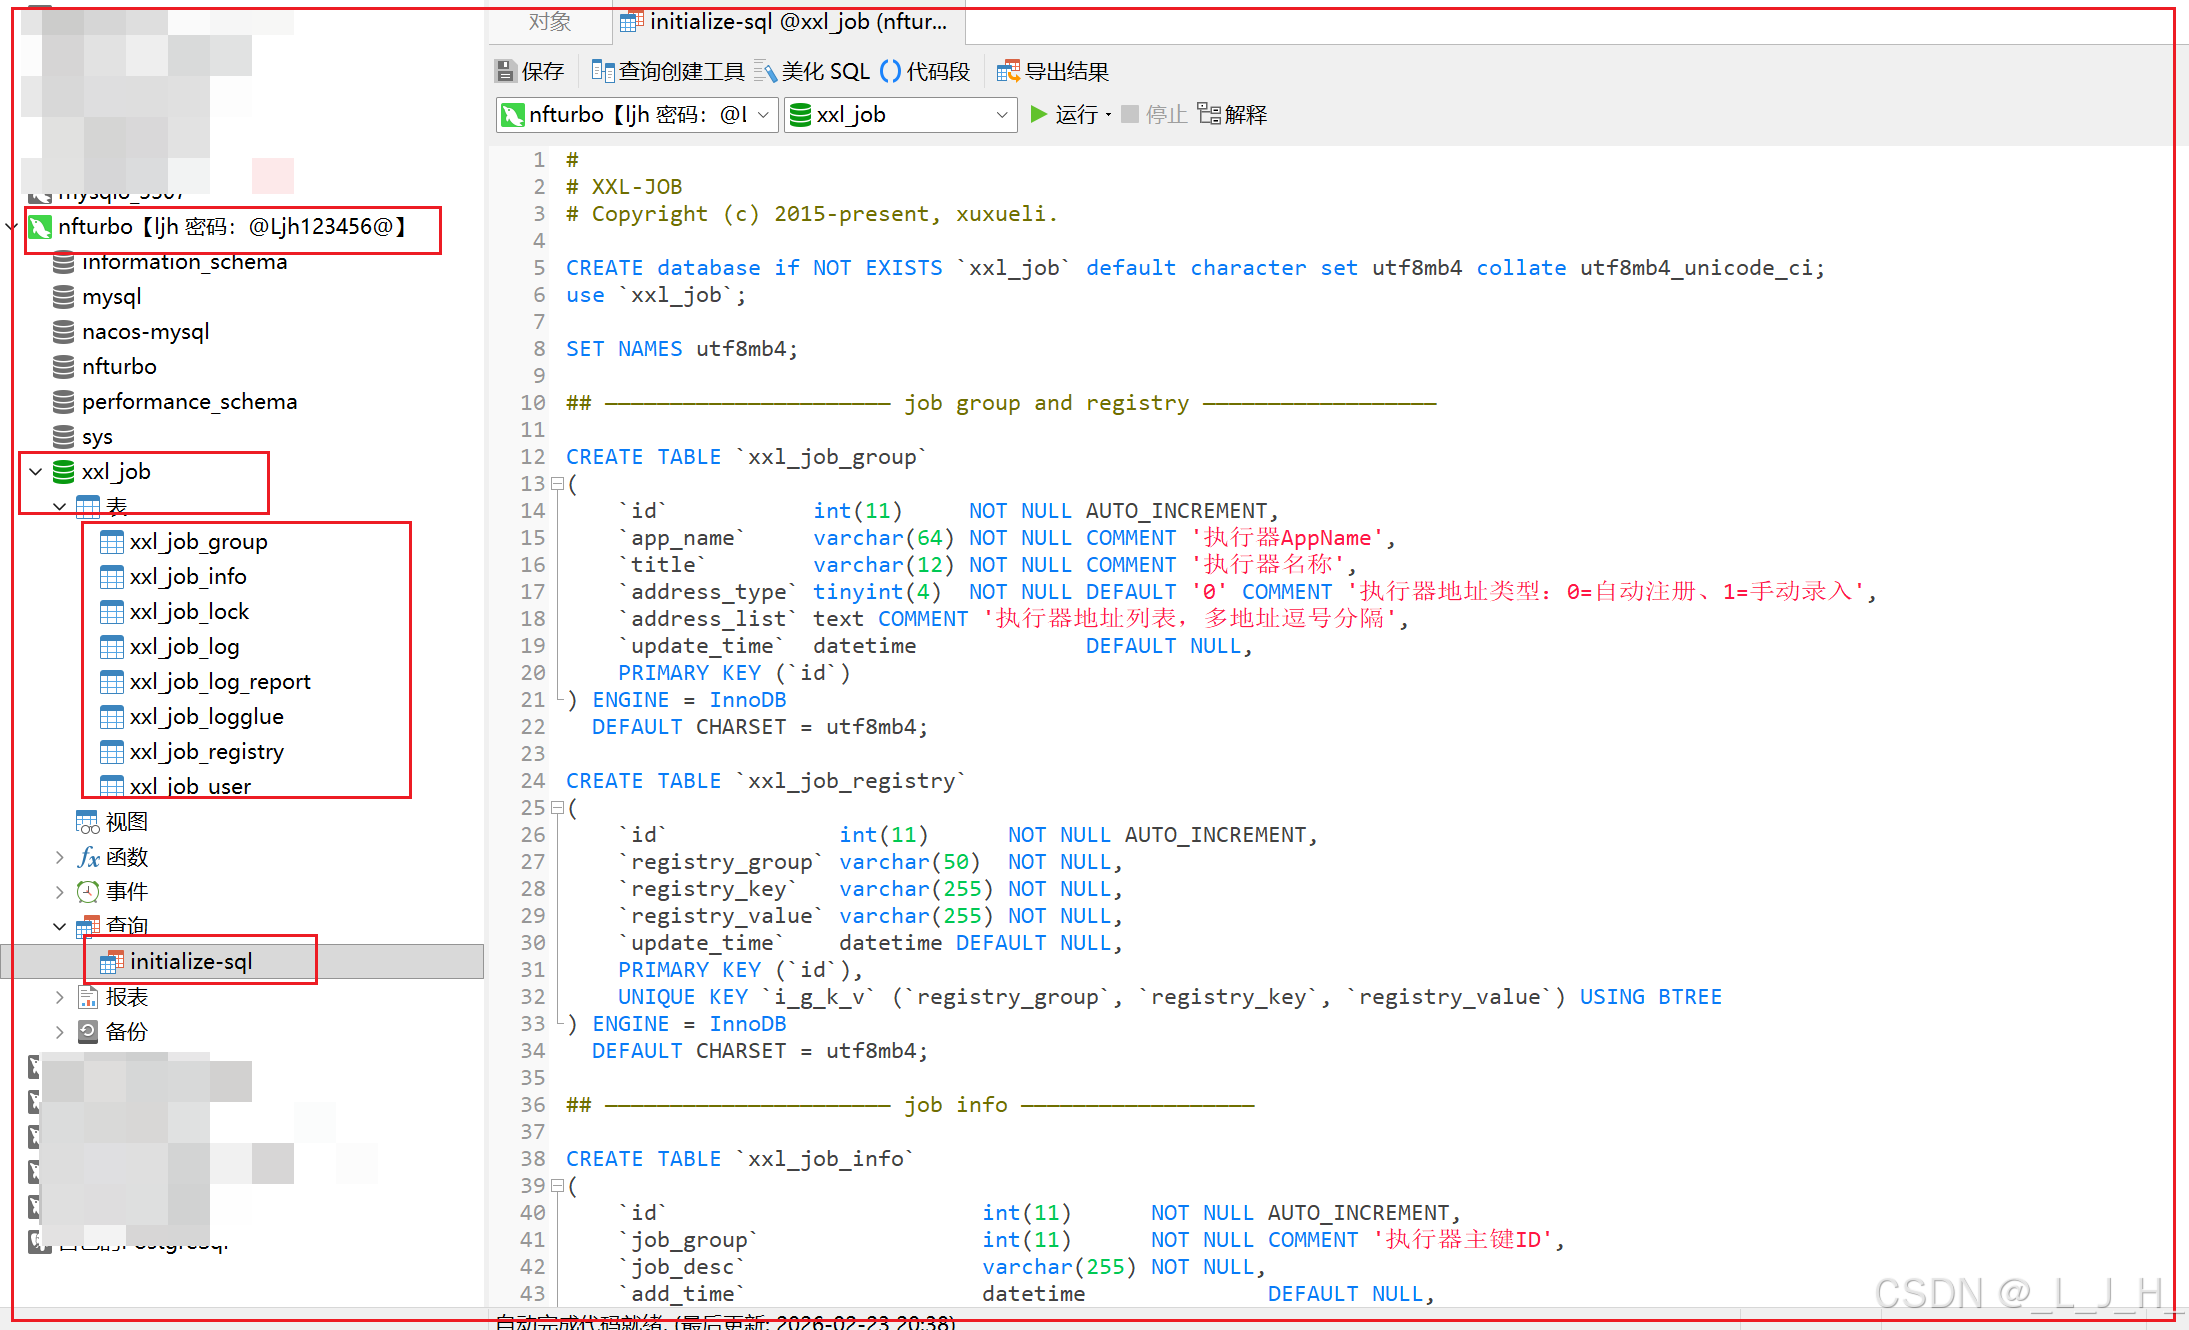The height and width of the screenshot is (1330, 2189).
Task: Select the xxl_job_group table icon
Action: click(112, 542)
